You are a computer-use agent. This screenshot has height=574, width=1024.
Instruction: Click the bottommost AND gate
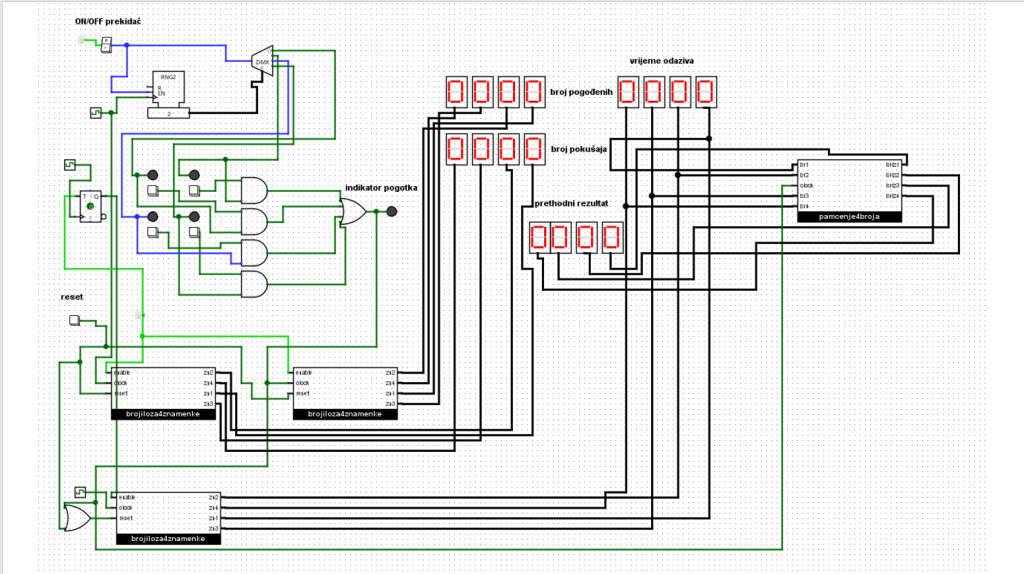[x=254, y=284]
